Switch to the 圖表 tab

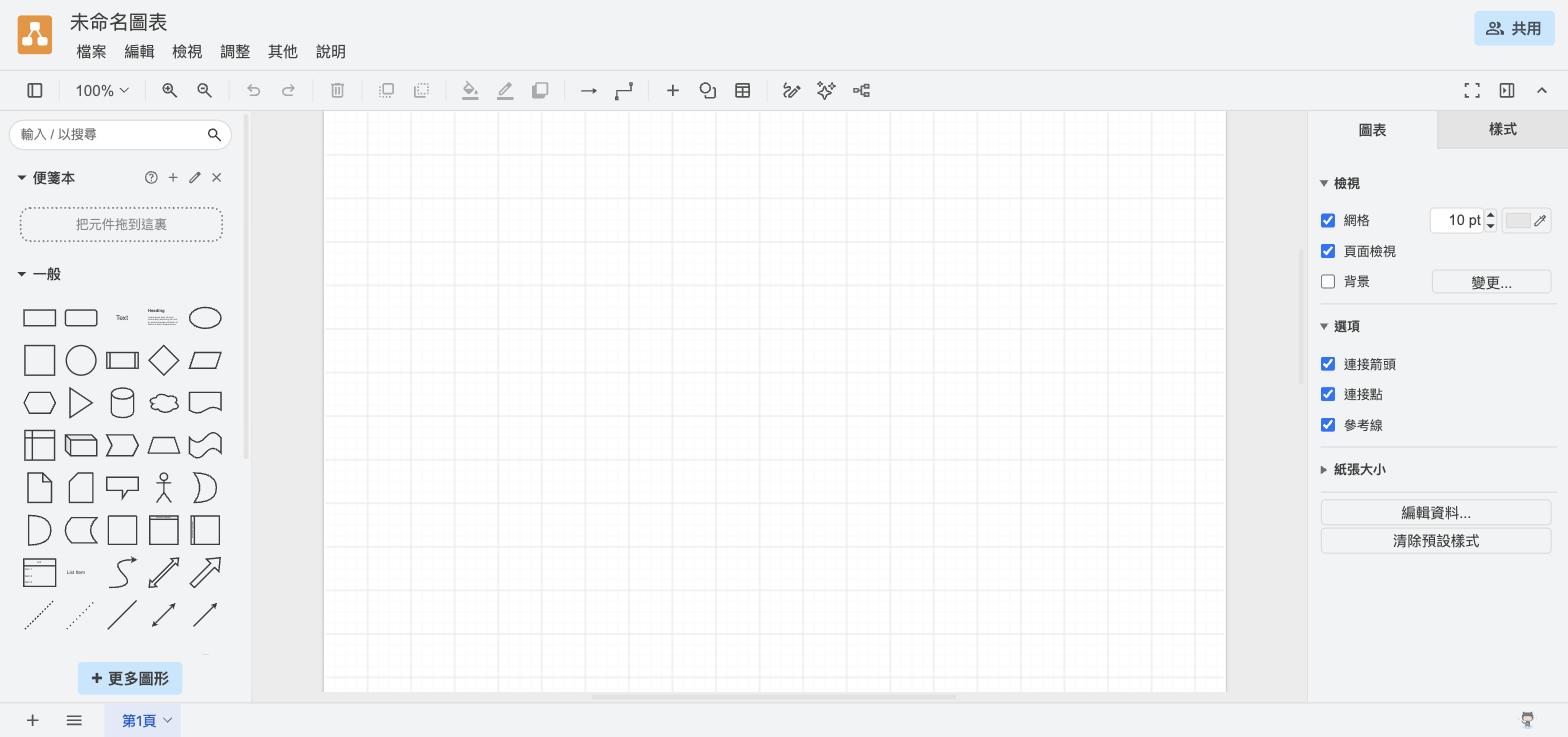click(x=1372, y=130)
